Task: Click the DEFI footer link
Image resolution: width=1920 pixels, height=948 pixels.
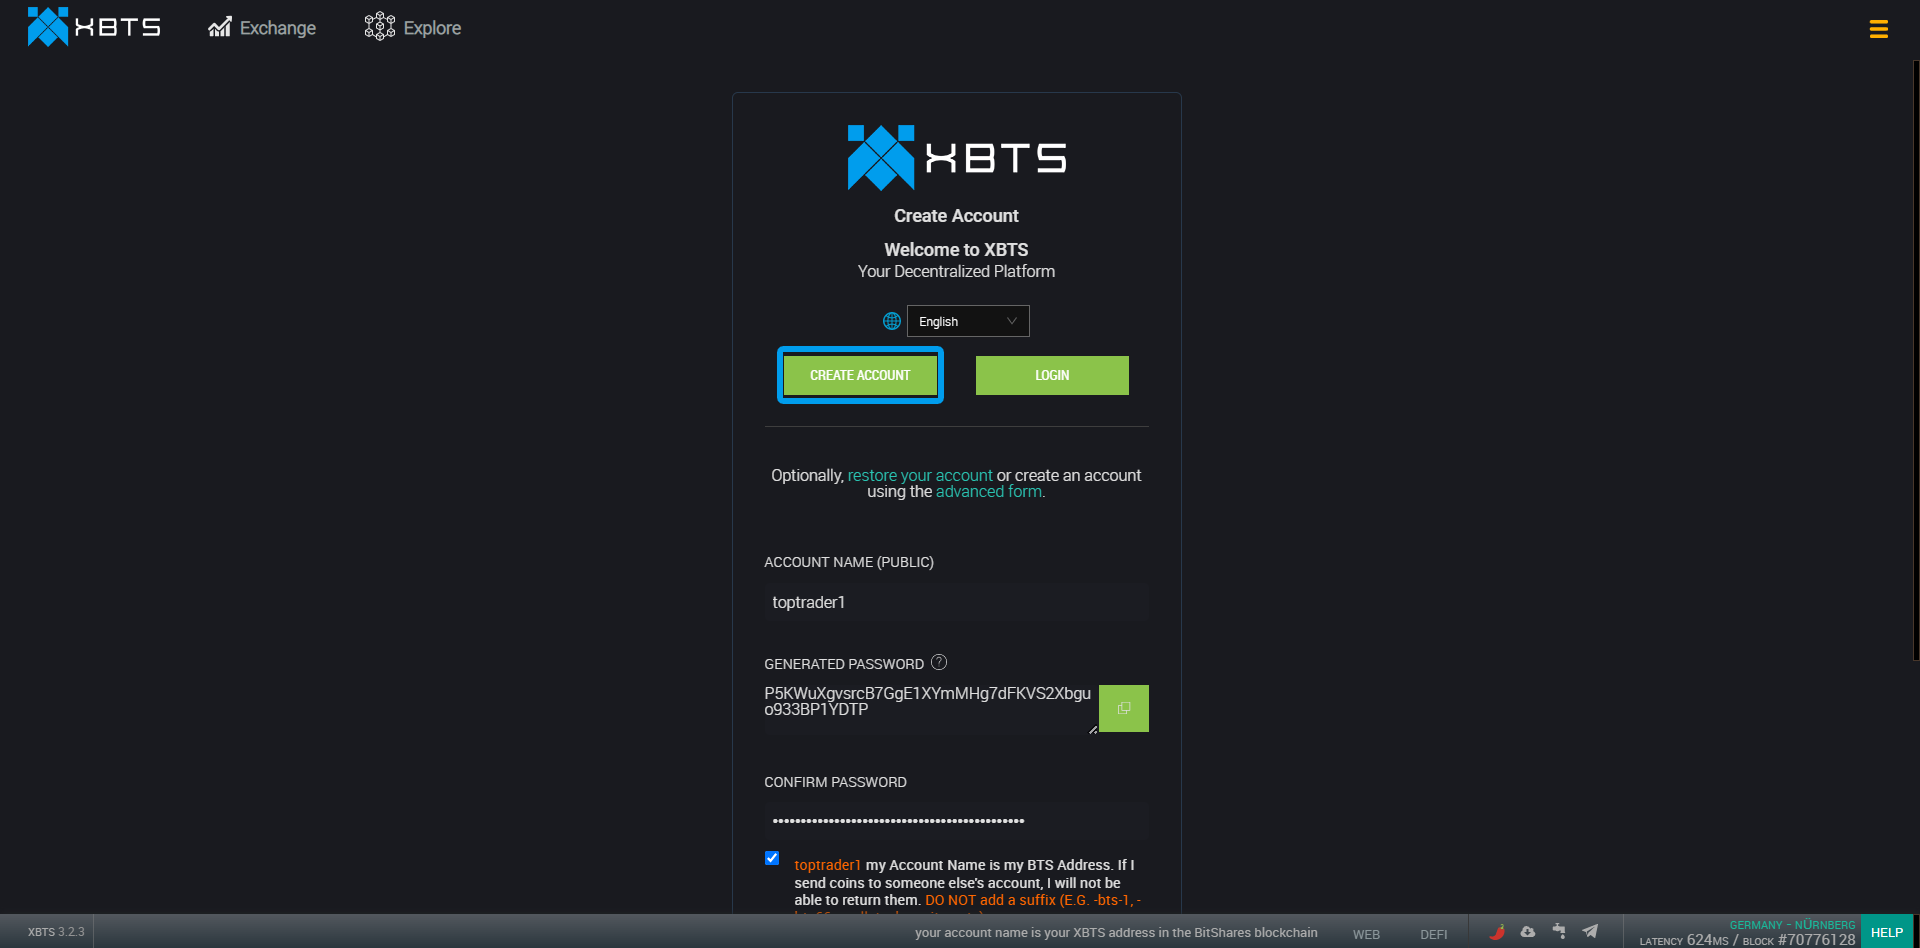Action: (x=1433, y=934)
